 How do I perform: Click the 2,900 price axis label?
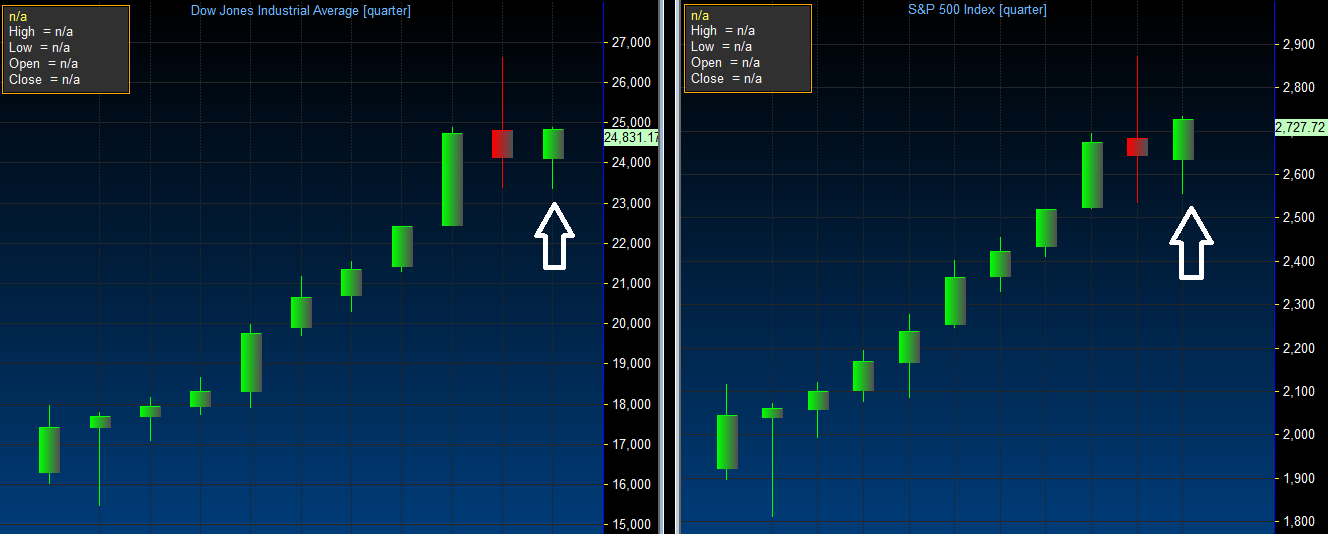coord(1299,44)
